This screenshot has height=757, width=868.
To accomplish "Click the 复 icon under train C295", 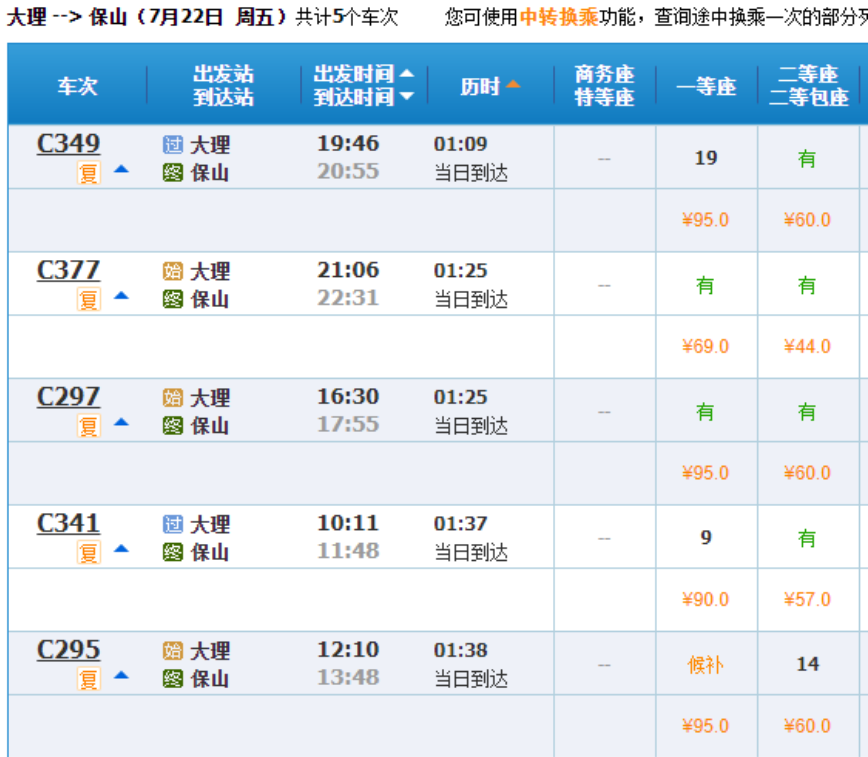I will tap(89, 679).
